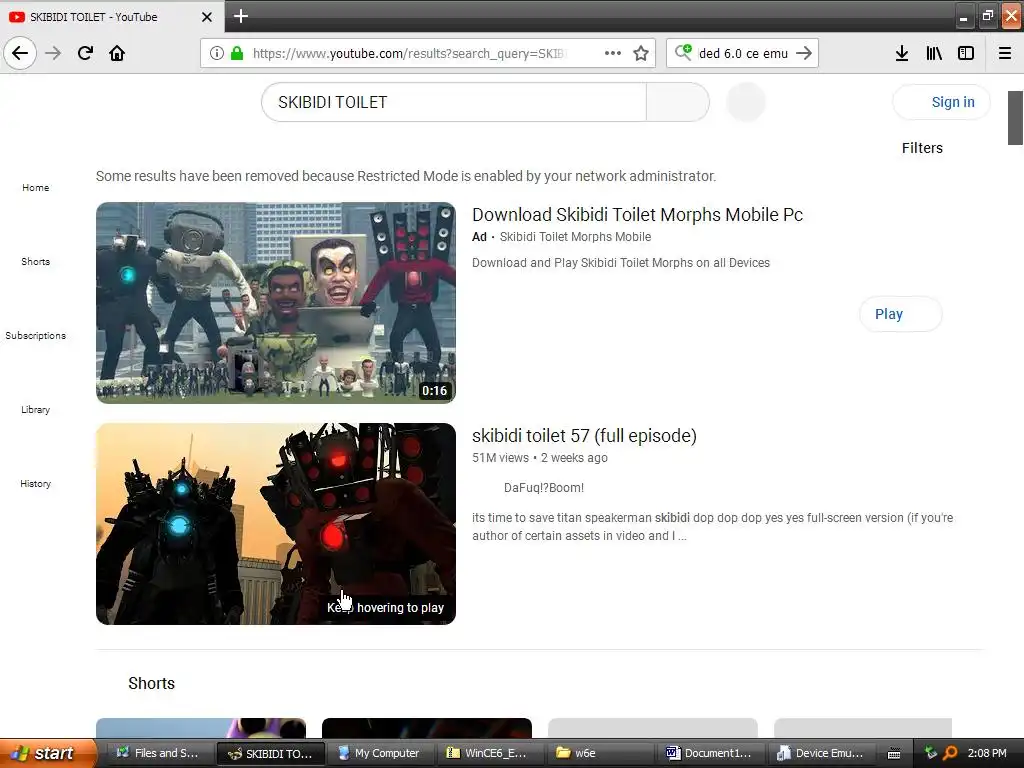Open Download Skibidi Toilet Morphs Mobile Pc title
Viewport: 1024px width, 768px height.
click(637, 214)
